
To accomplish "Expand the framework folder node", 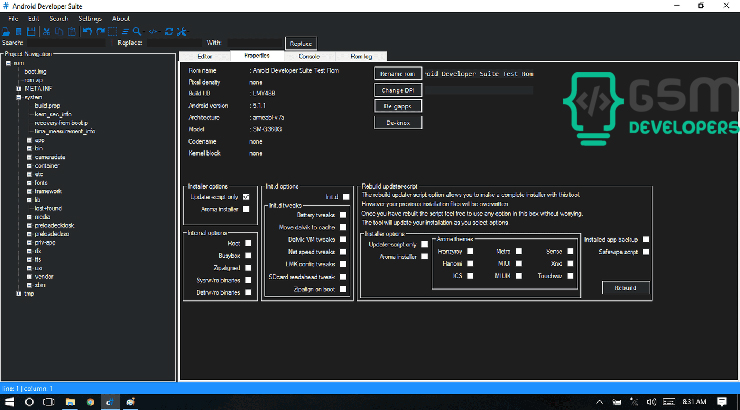I will point(29,191).
